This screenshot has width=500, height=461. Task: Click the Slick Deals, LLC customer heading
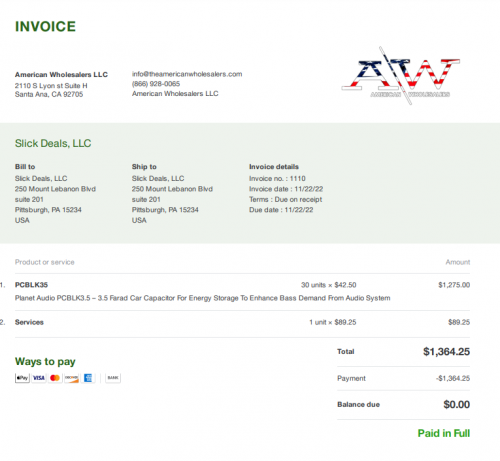(53, 143)
